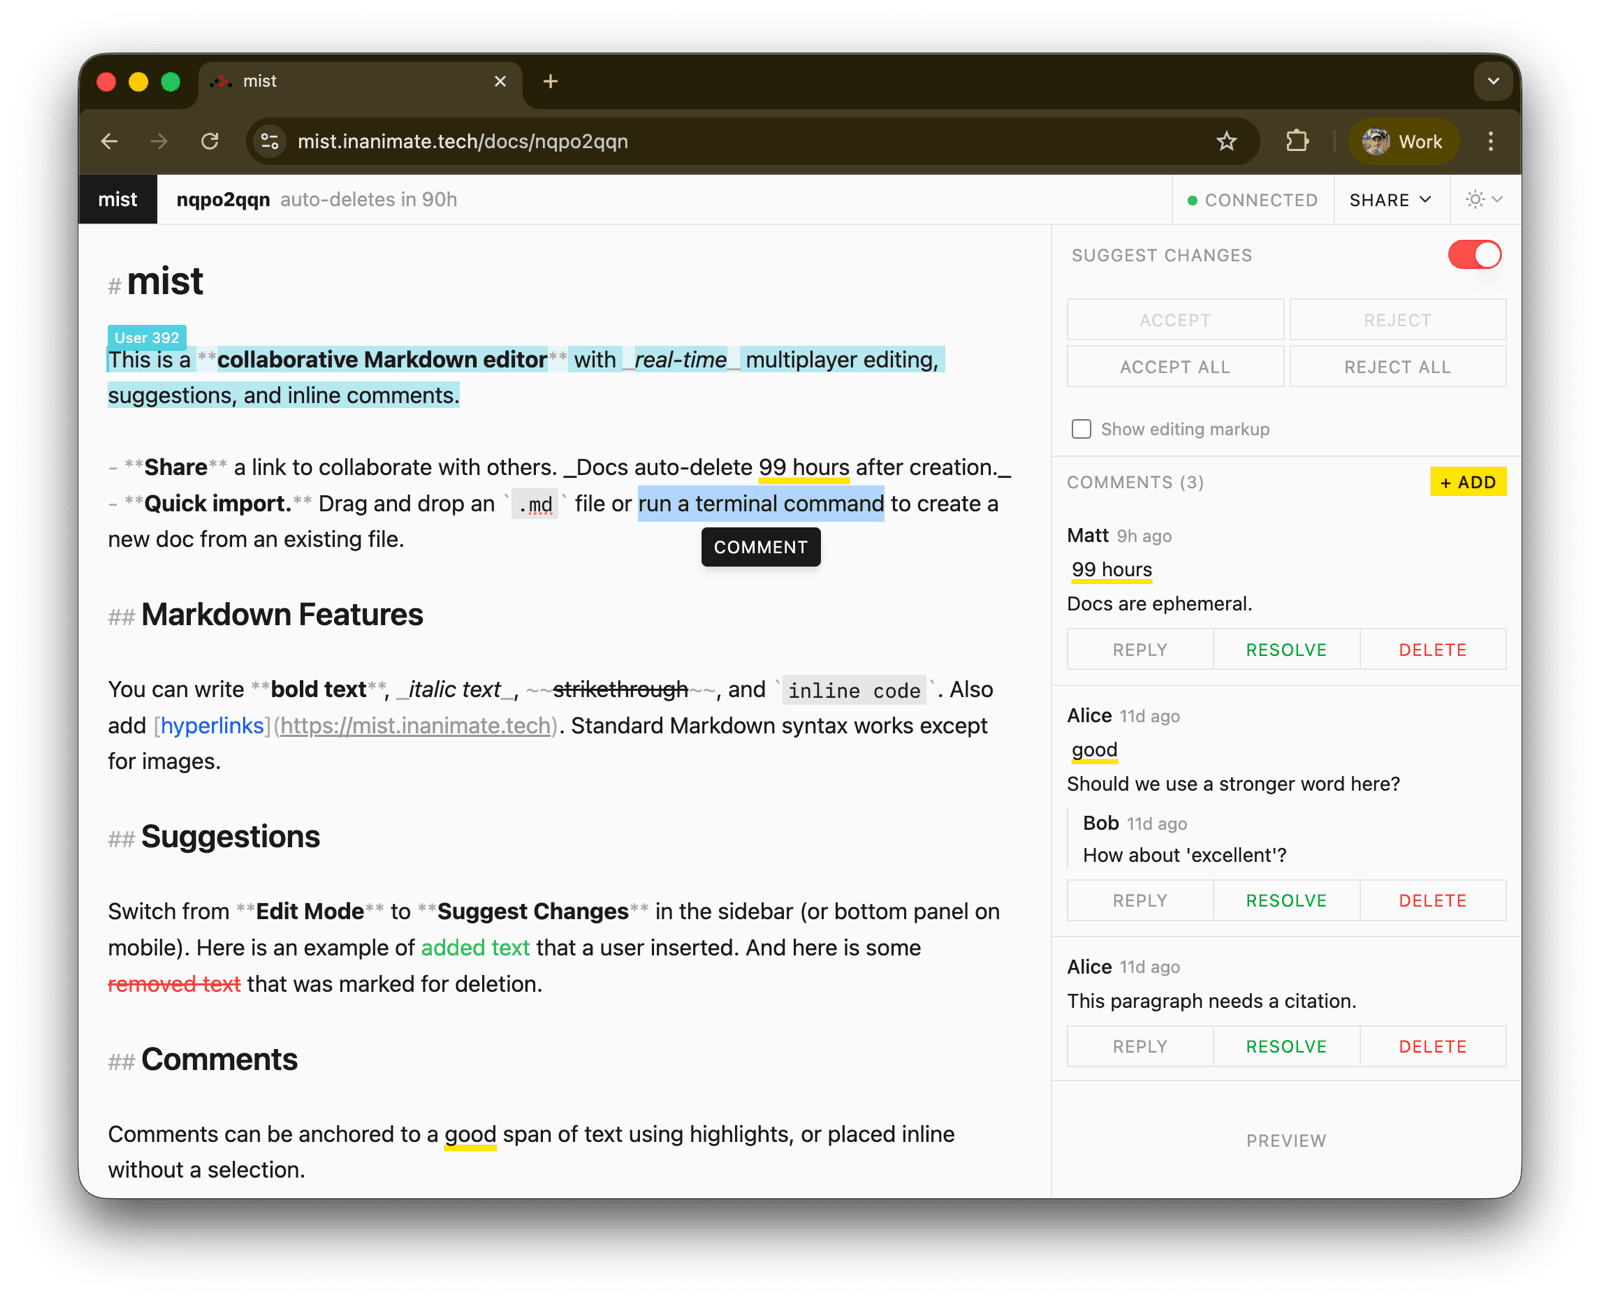
Task: Click the yellow + ADD comment button
Action: click(x=1467, y=482)
